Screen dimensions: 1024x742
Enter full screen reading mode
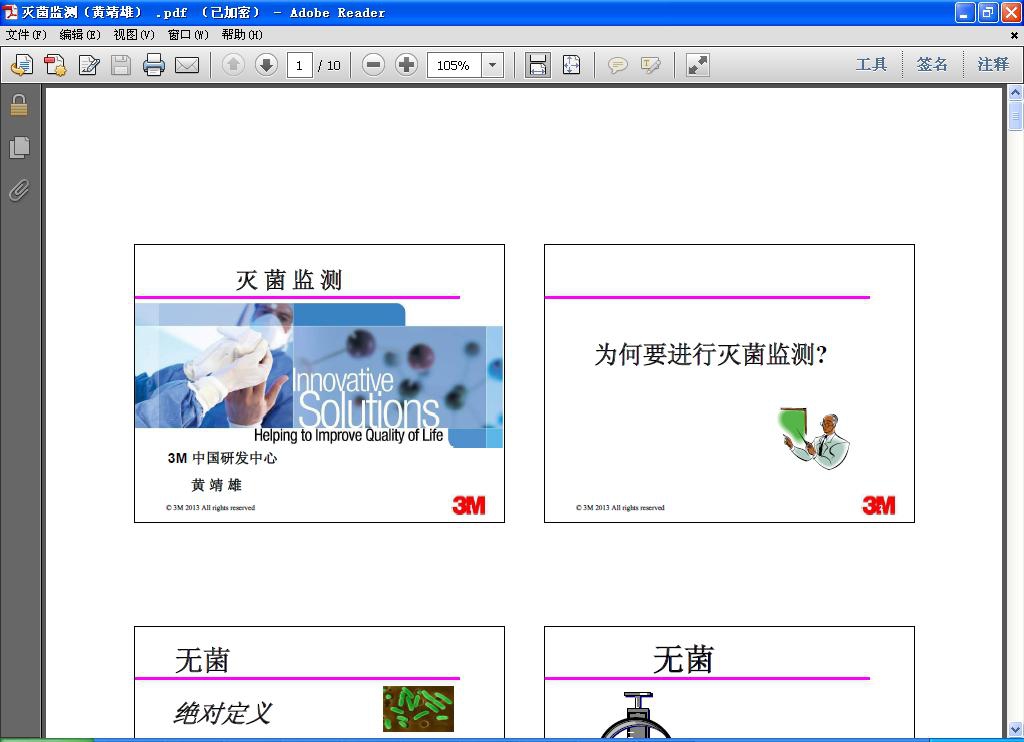point(697,64)
